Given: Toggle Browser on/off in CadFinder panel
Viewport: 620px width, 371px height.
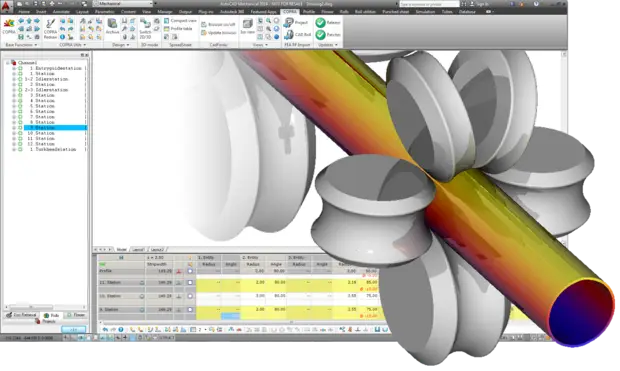Looking at the screenshot, I should [218, 25].
